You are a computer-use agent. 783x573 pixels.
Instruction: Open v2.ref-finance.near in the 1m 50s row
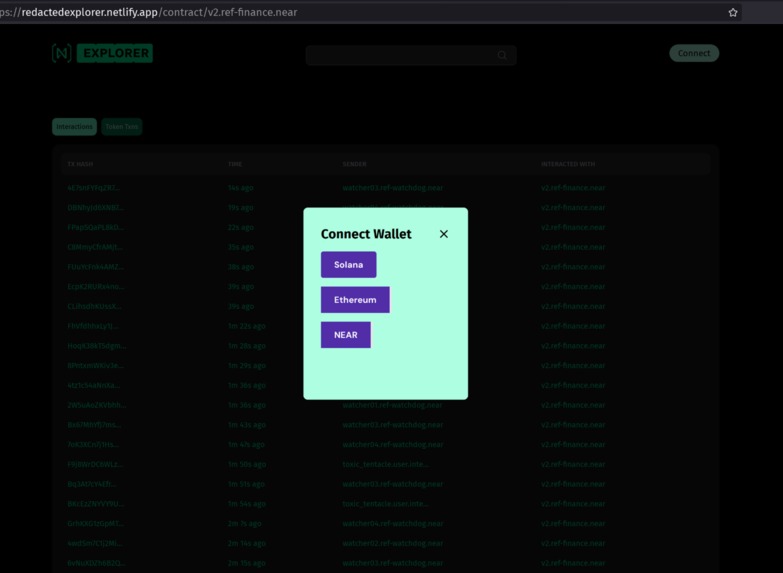click(x=573, y=464)
